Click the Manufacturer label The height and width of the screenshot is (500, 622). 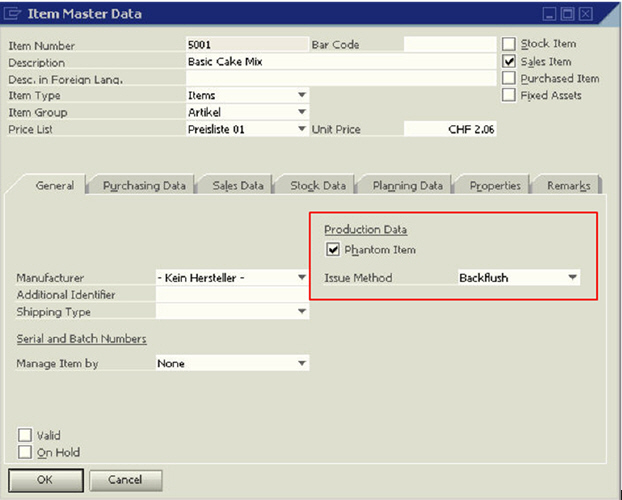point(50,278)
